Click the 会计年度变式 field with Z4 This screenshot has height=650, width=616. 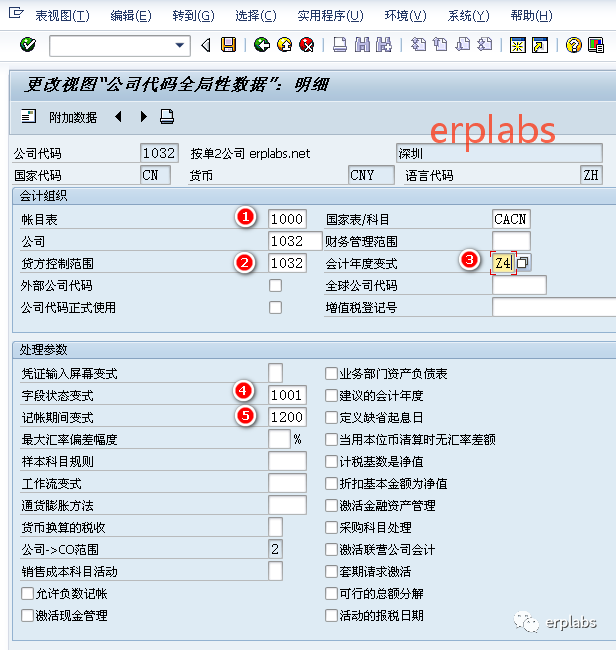click(503, 263)
